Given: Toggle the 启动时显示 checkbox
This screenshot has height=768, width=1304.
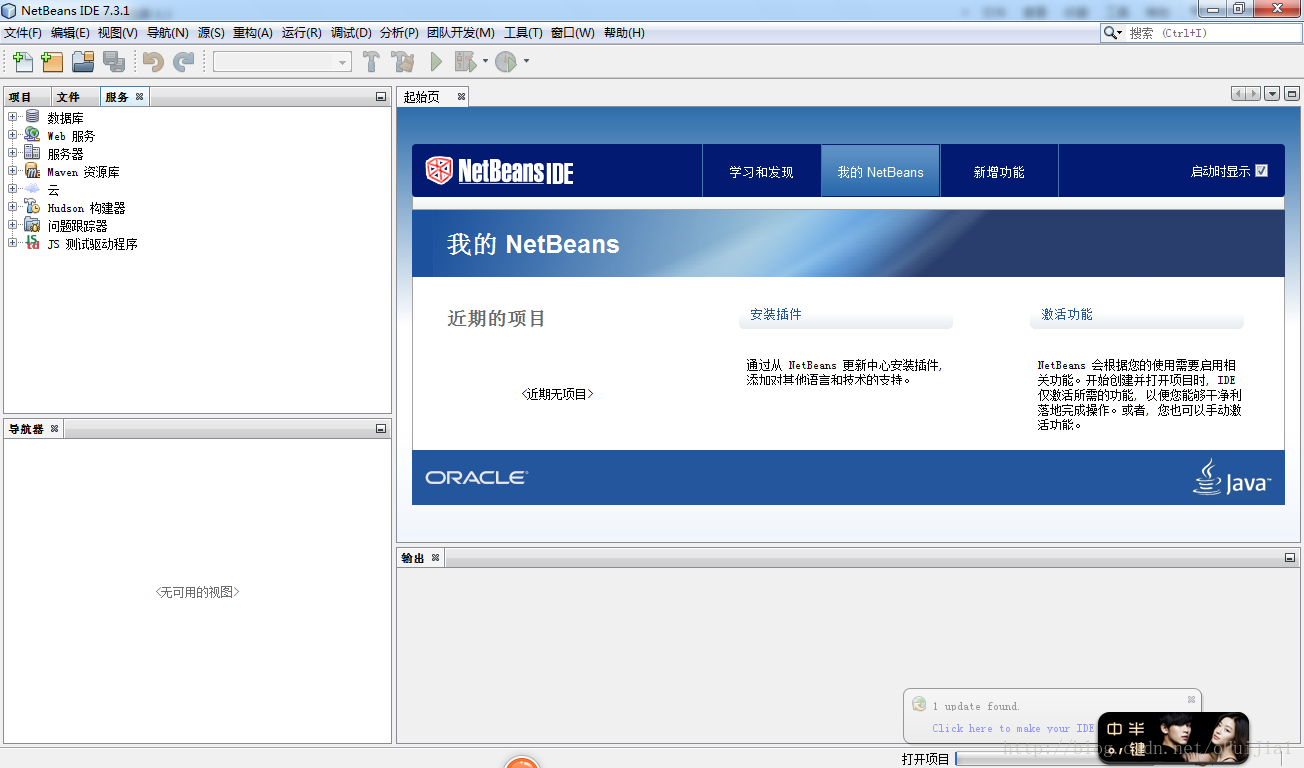Looking at the screenshot, I should point(1261,171).
